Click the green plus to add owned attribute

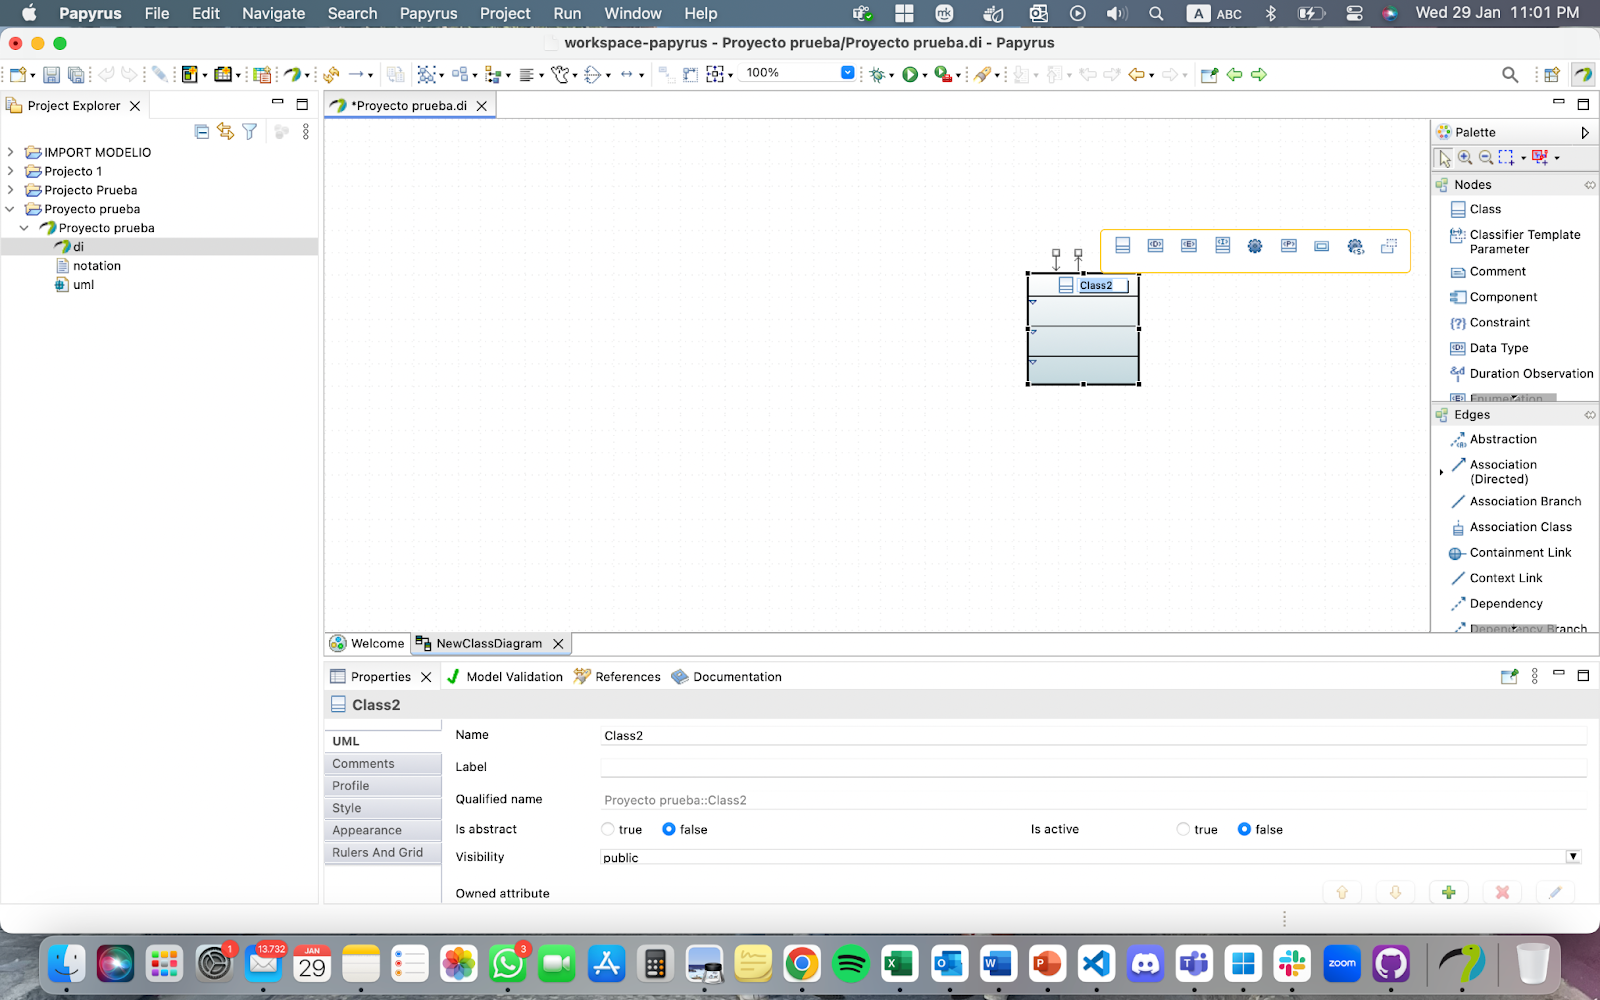point(1448,892)
